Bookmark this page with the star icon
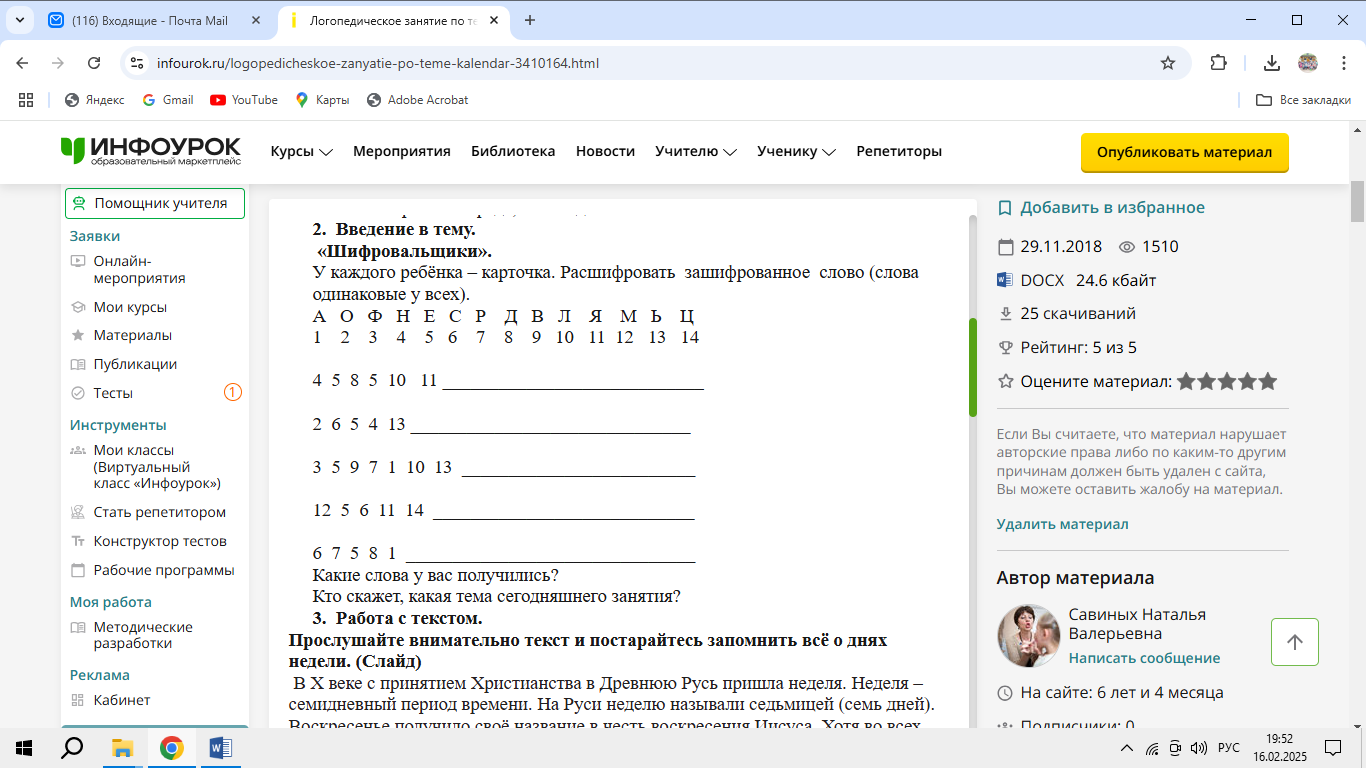 (1168, 63)
